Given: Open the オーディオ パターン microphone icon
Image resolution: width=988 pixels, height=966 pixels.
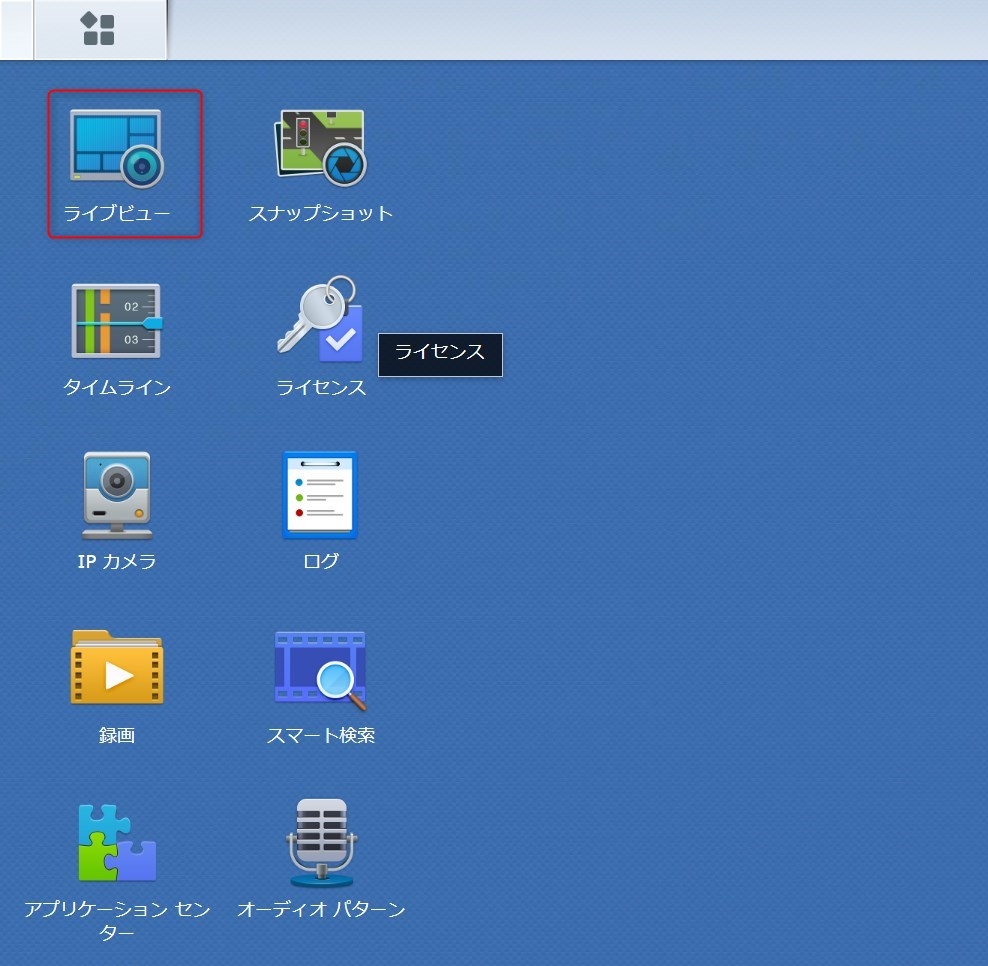Looking at the screenshot, I should click(x=320, y=842).
